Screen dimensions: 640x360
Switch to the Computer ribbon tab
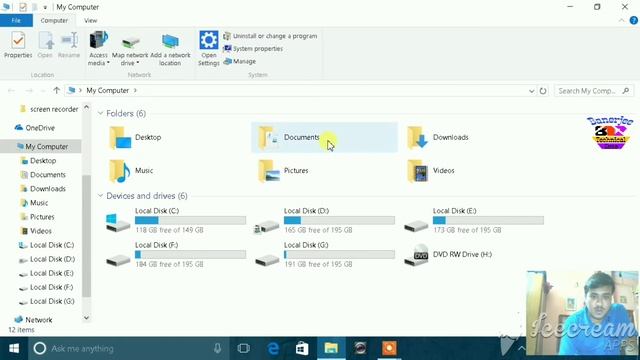54,20
